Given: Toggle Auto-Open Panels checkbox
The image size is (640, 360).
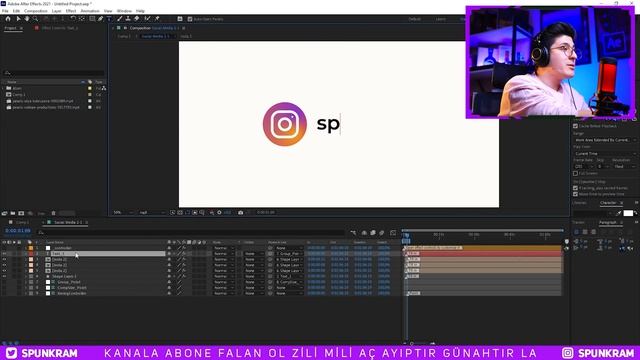Looking at the screenshot, I should tap(190, 19).
